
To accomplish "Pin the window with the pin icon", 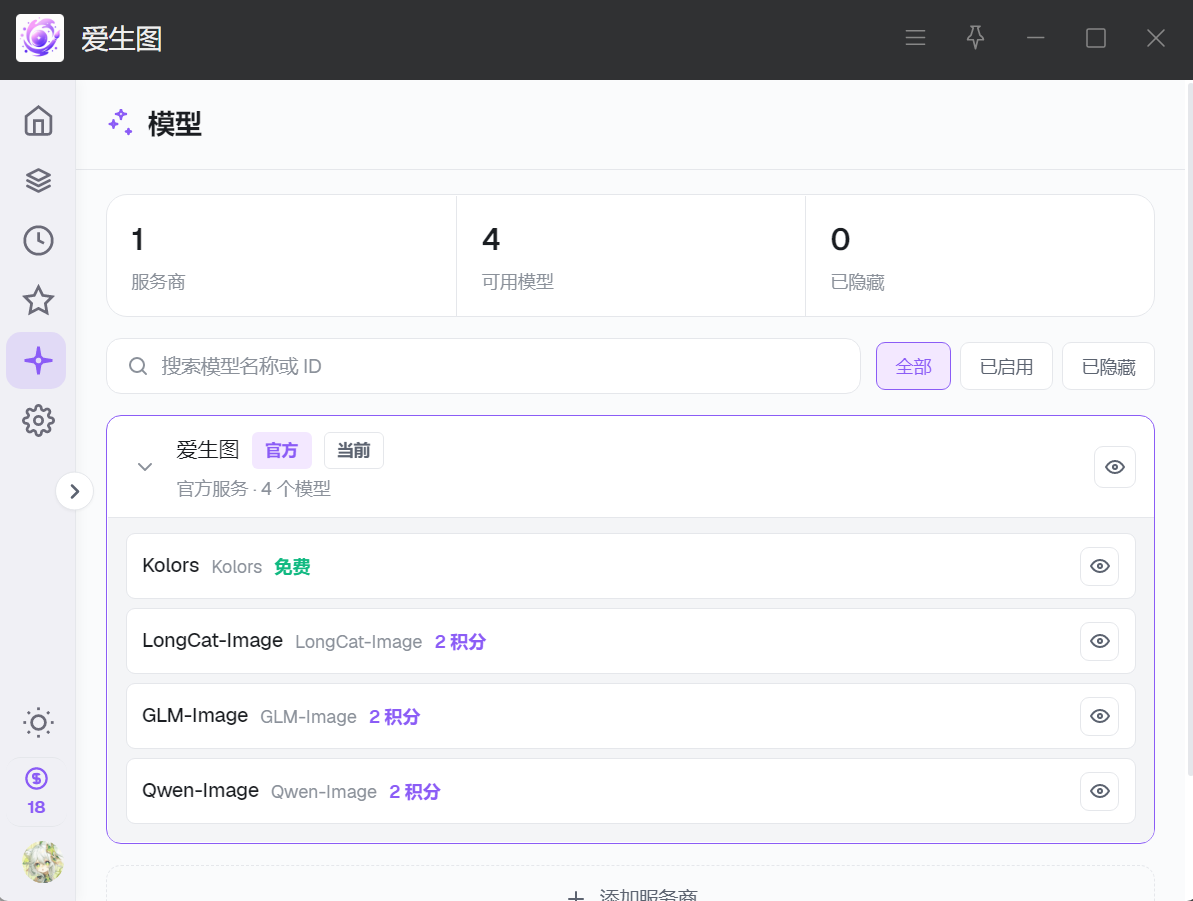I will click(975, 38).
